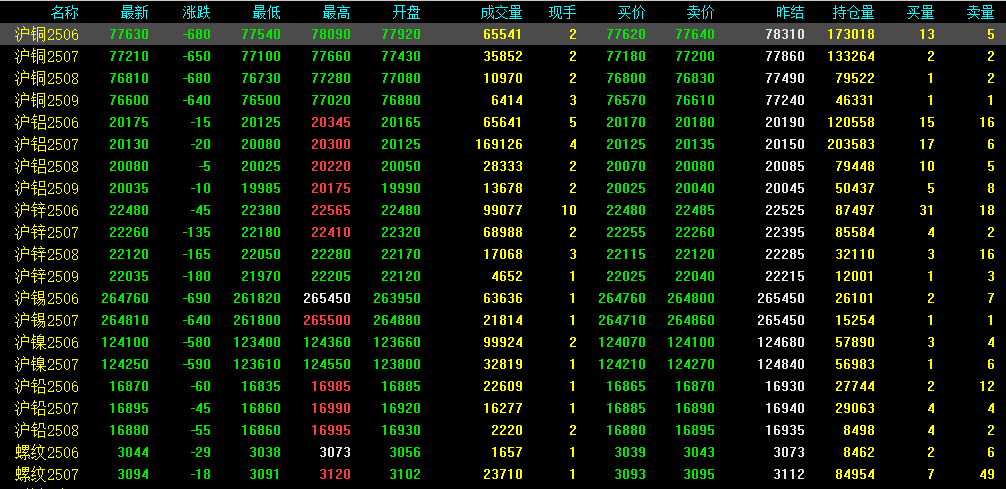Image resolution: width=1006 pixels, height=489 pixels.
Task: Select the 沪锌2506 contract name
Action: [x=47, y=210]
